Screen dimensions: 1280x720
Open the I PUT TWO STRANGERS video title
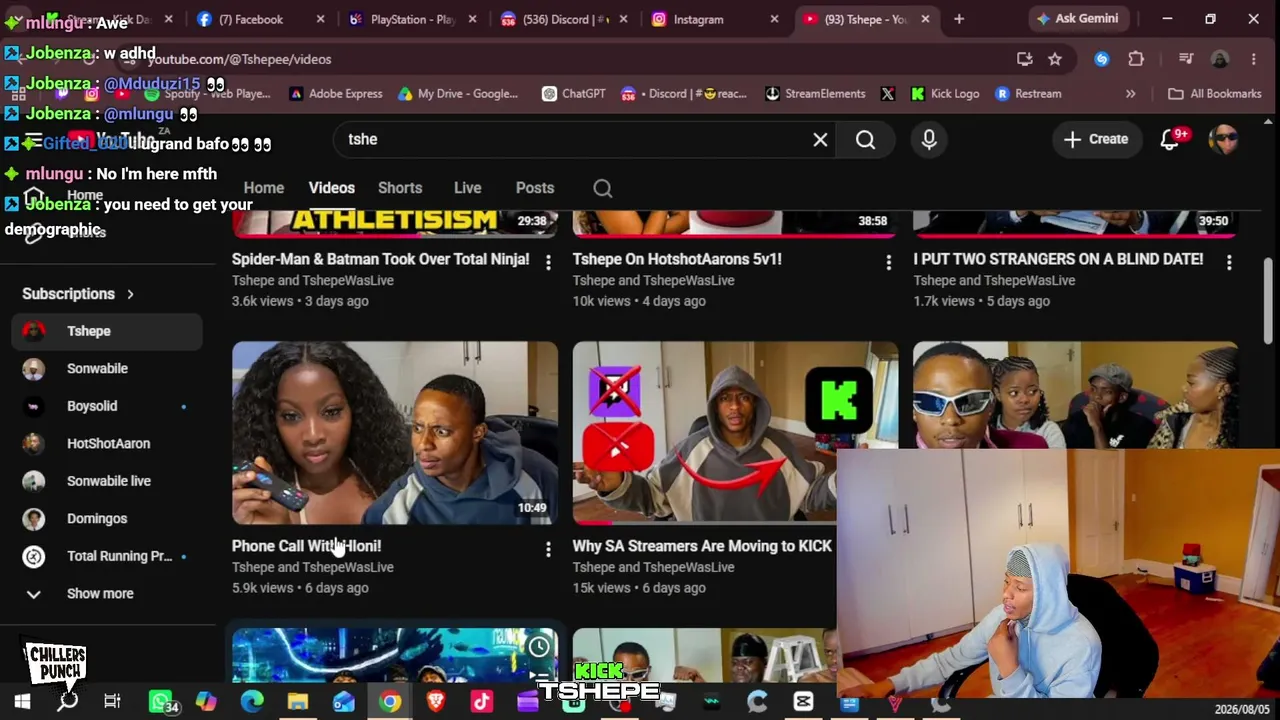[1058, 259]
